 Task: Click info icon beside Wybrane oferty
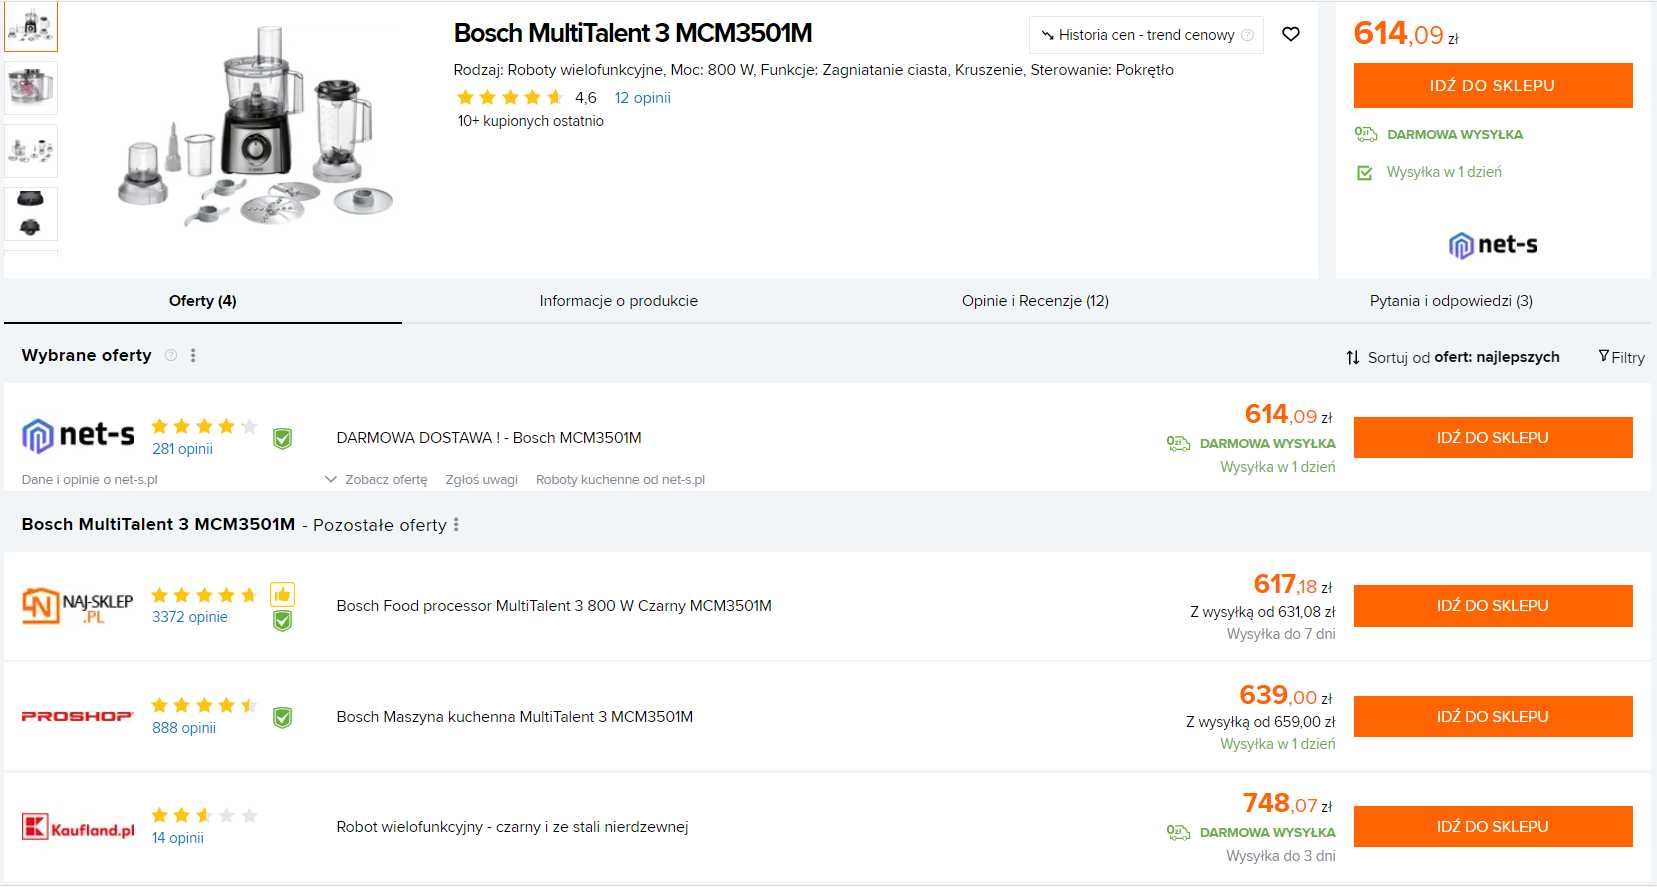pos(170,355)
